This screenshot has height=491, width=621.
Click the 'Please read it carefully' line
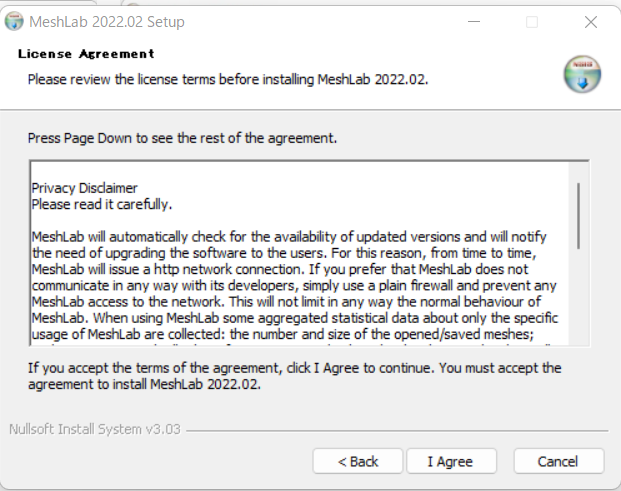(x=102, y=204)
